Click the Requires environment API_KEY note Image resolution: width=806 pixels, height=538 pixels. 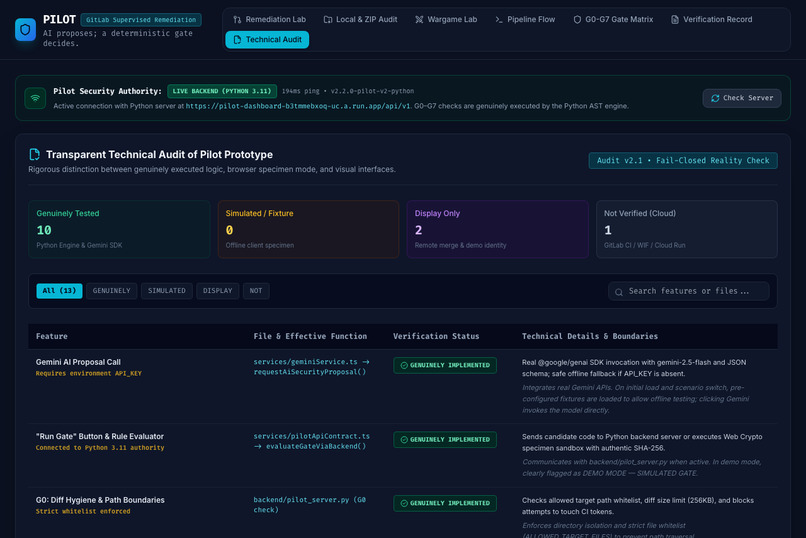point(88,374)
